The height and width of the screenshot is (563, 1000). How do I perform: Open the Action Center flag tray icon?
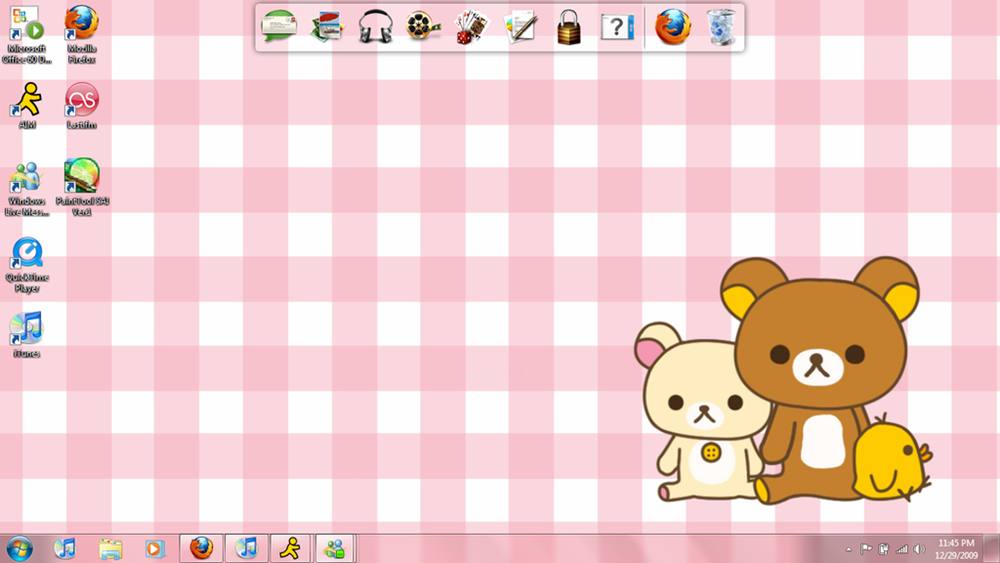tap(866, 549)
